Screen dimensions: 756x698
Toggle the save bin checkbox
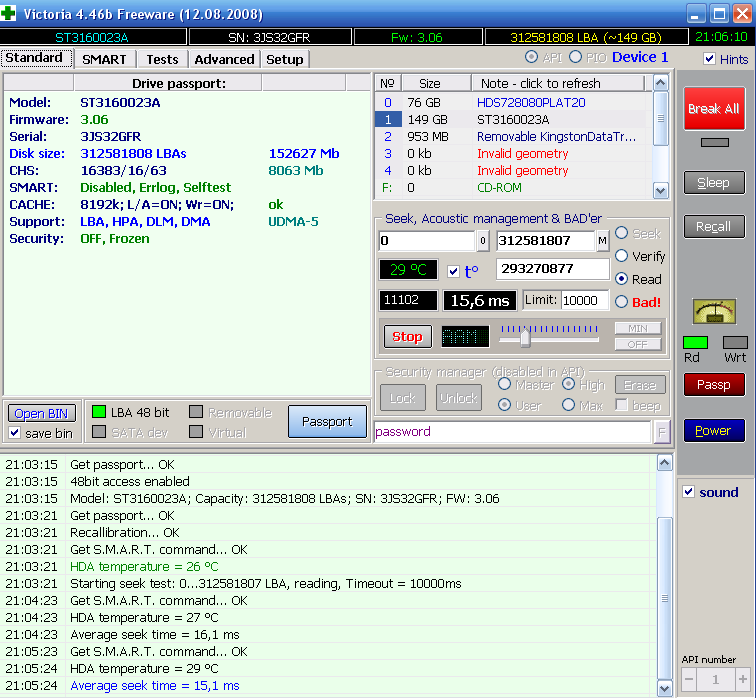[15, 432]
